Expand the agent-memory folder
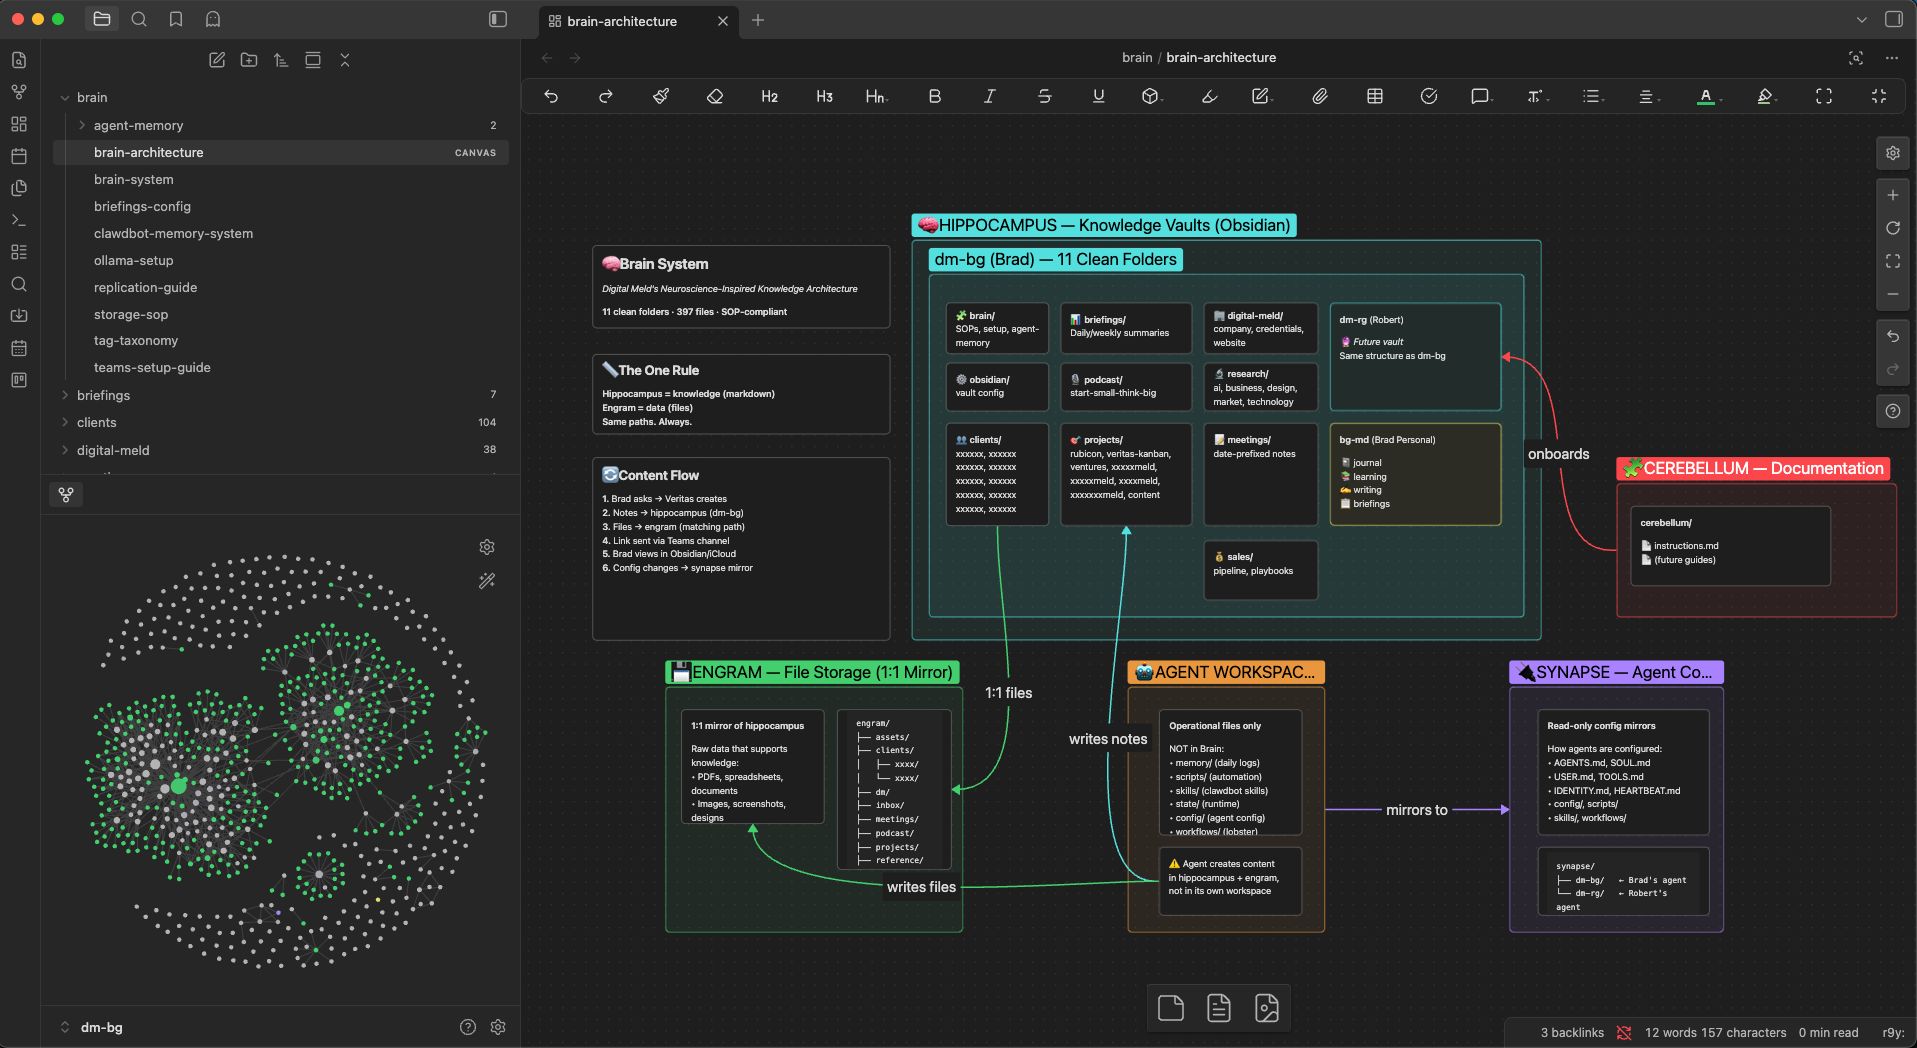Viewport: 1917px width, 1048px height. pyautogui.click(x=82, y=125)
